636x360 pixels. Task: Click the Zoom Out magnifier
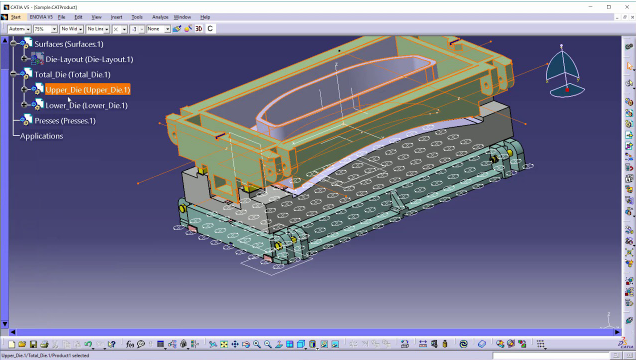(x=268, y=344)
